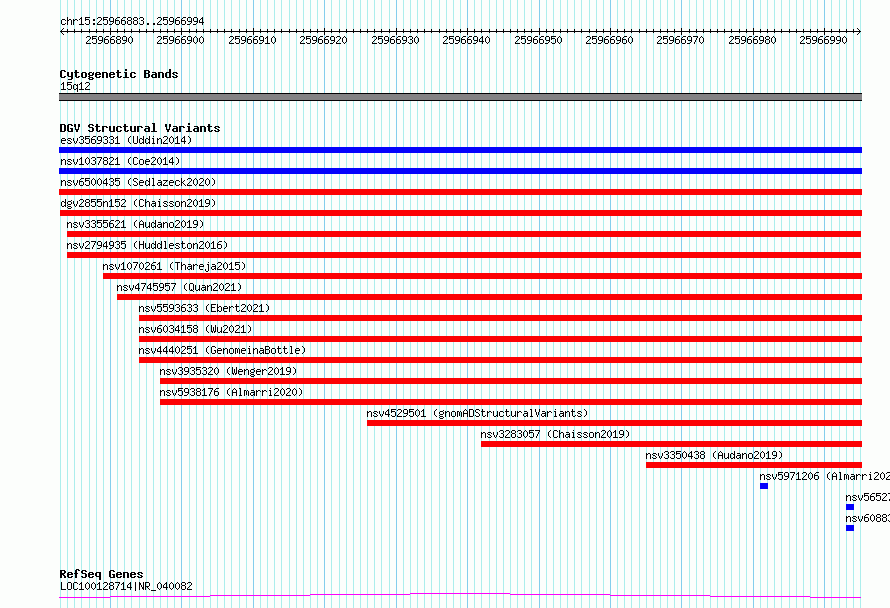Select the red nsv5938176 variant bar
The height and width of the screenshot is (608, 890).
pyautogui.click(x=511, y=402)
